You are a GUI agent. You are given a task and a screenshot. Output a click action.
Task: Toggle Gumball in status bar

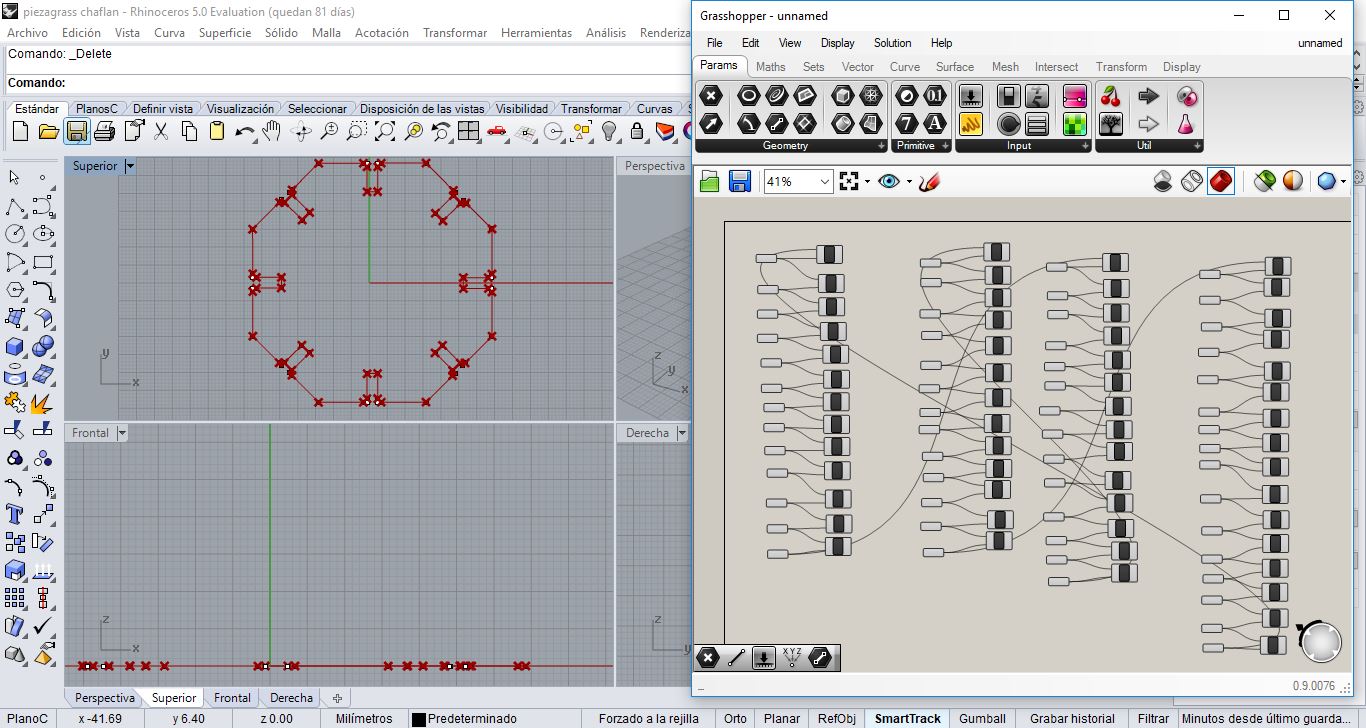pyautogui.click(x=982, y=718)
